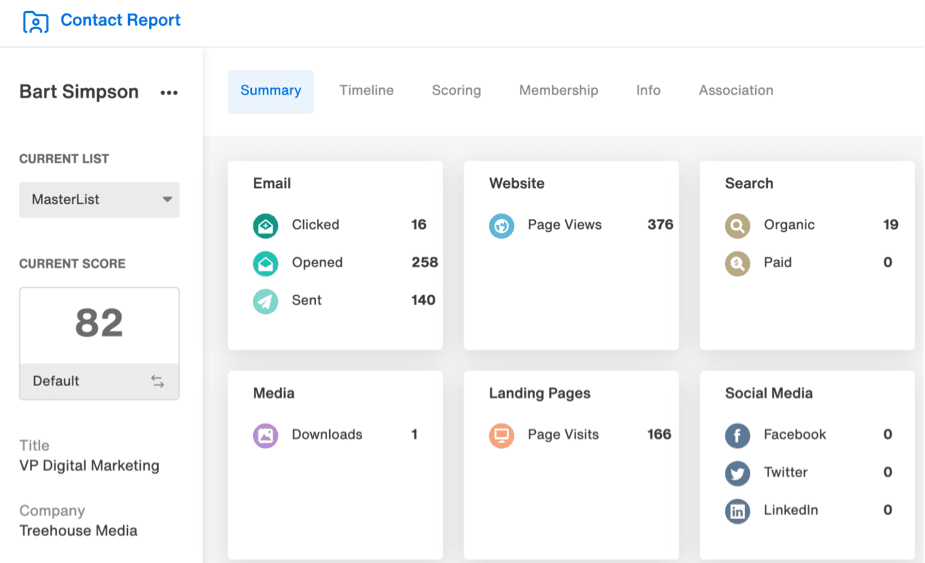Image resolution: width=925 pixels, height=563 pixels.
Task: Go to the Membership tab
Action: tap(558, 91)
